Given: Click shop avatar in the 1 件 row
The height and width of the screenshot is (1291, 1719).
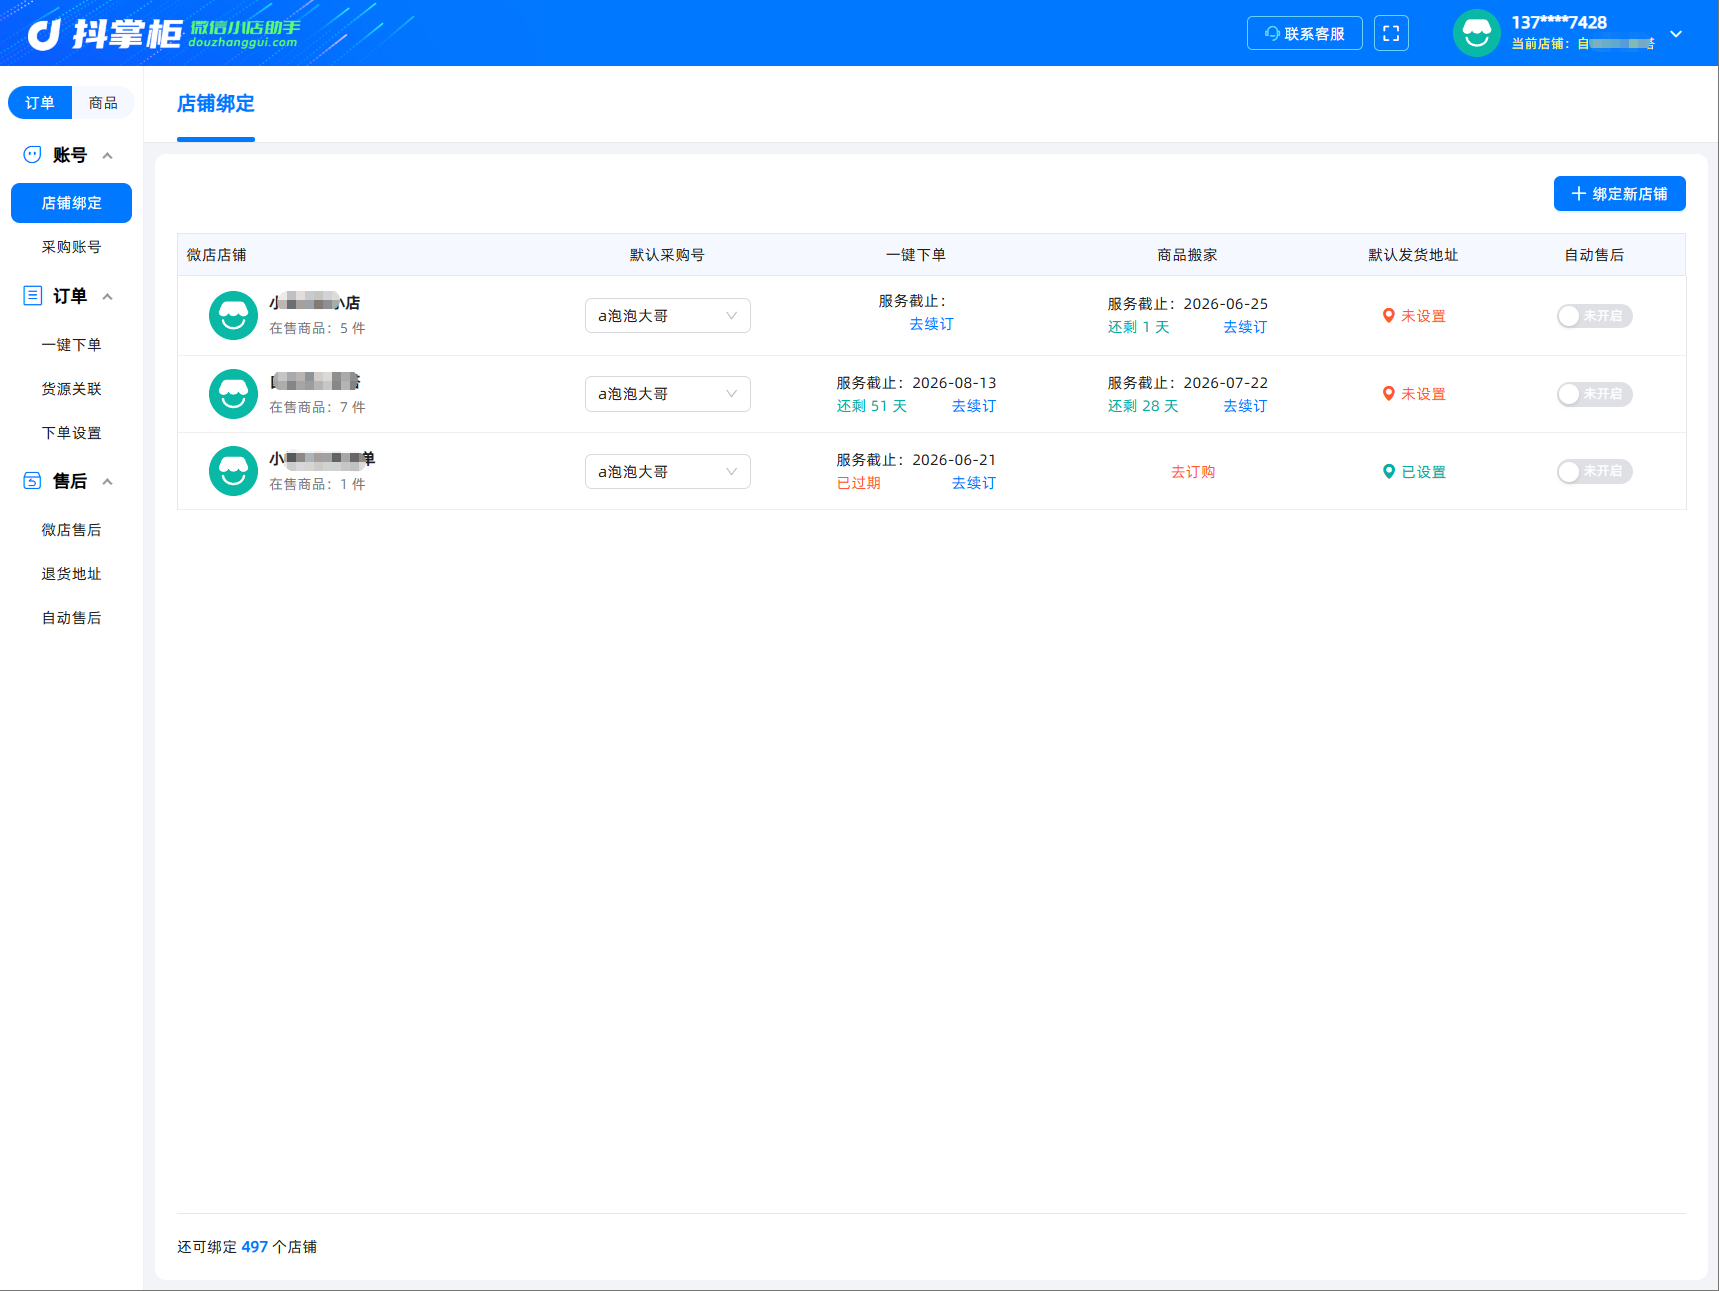Looking at the screenshot, I should (x=233, y=471).
